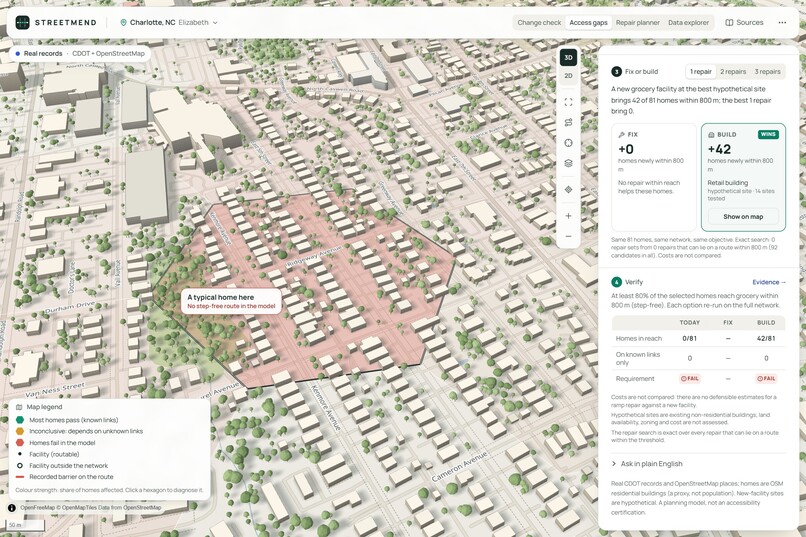Click the book icon beside Sources
Viewport: 806px width, 537px height.
729,23
